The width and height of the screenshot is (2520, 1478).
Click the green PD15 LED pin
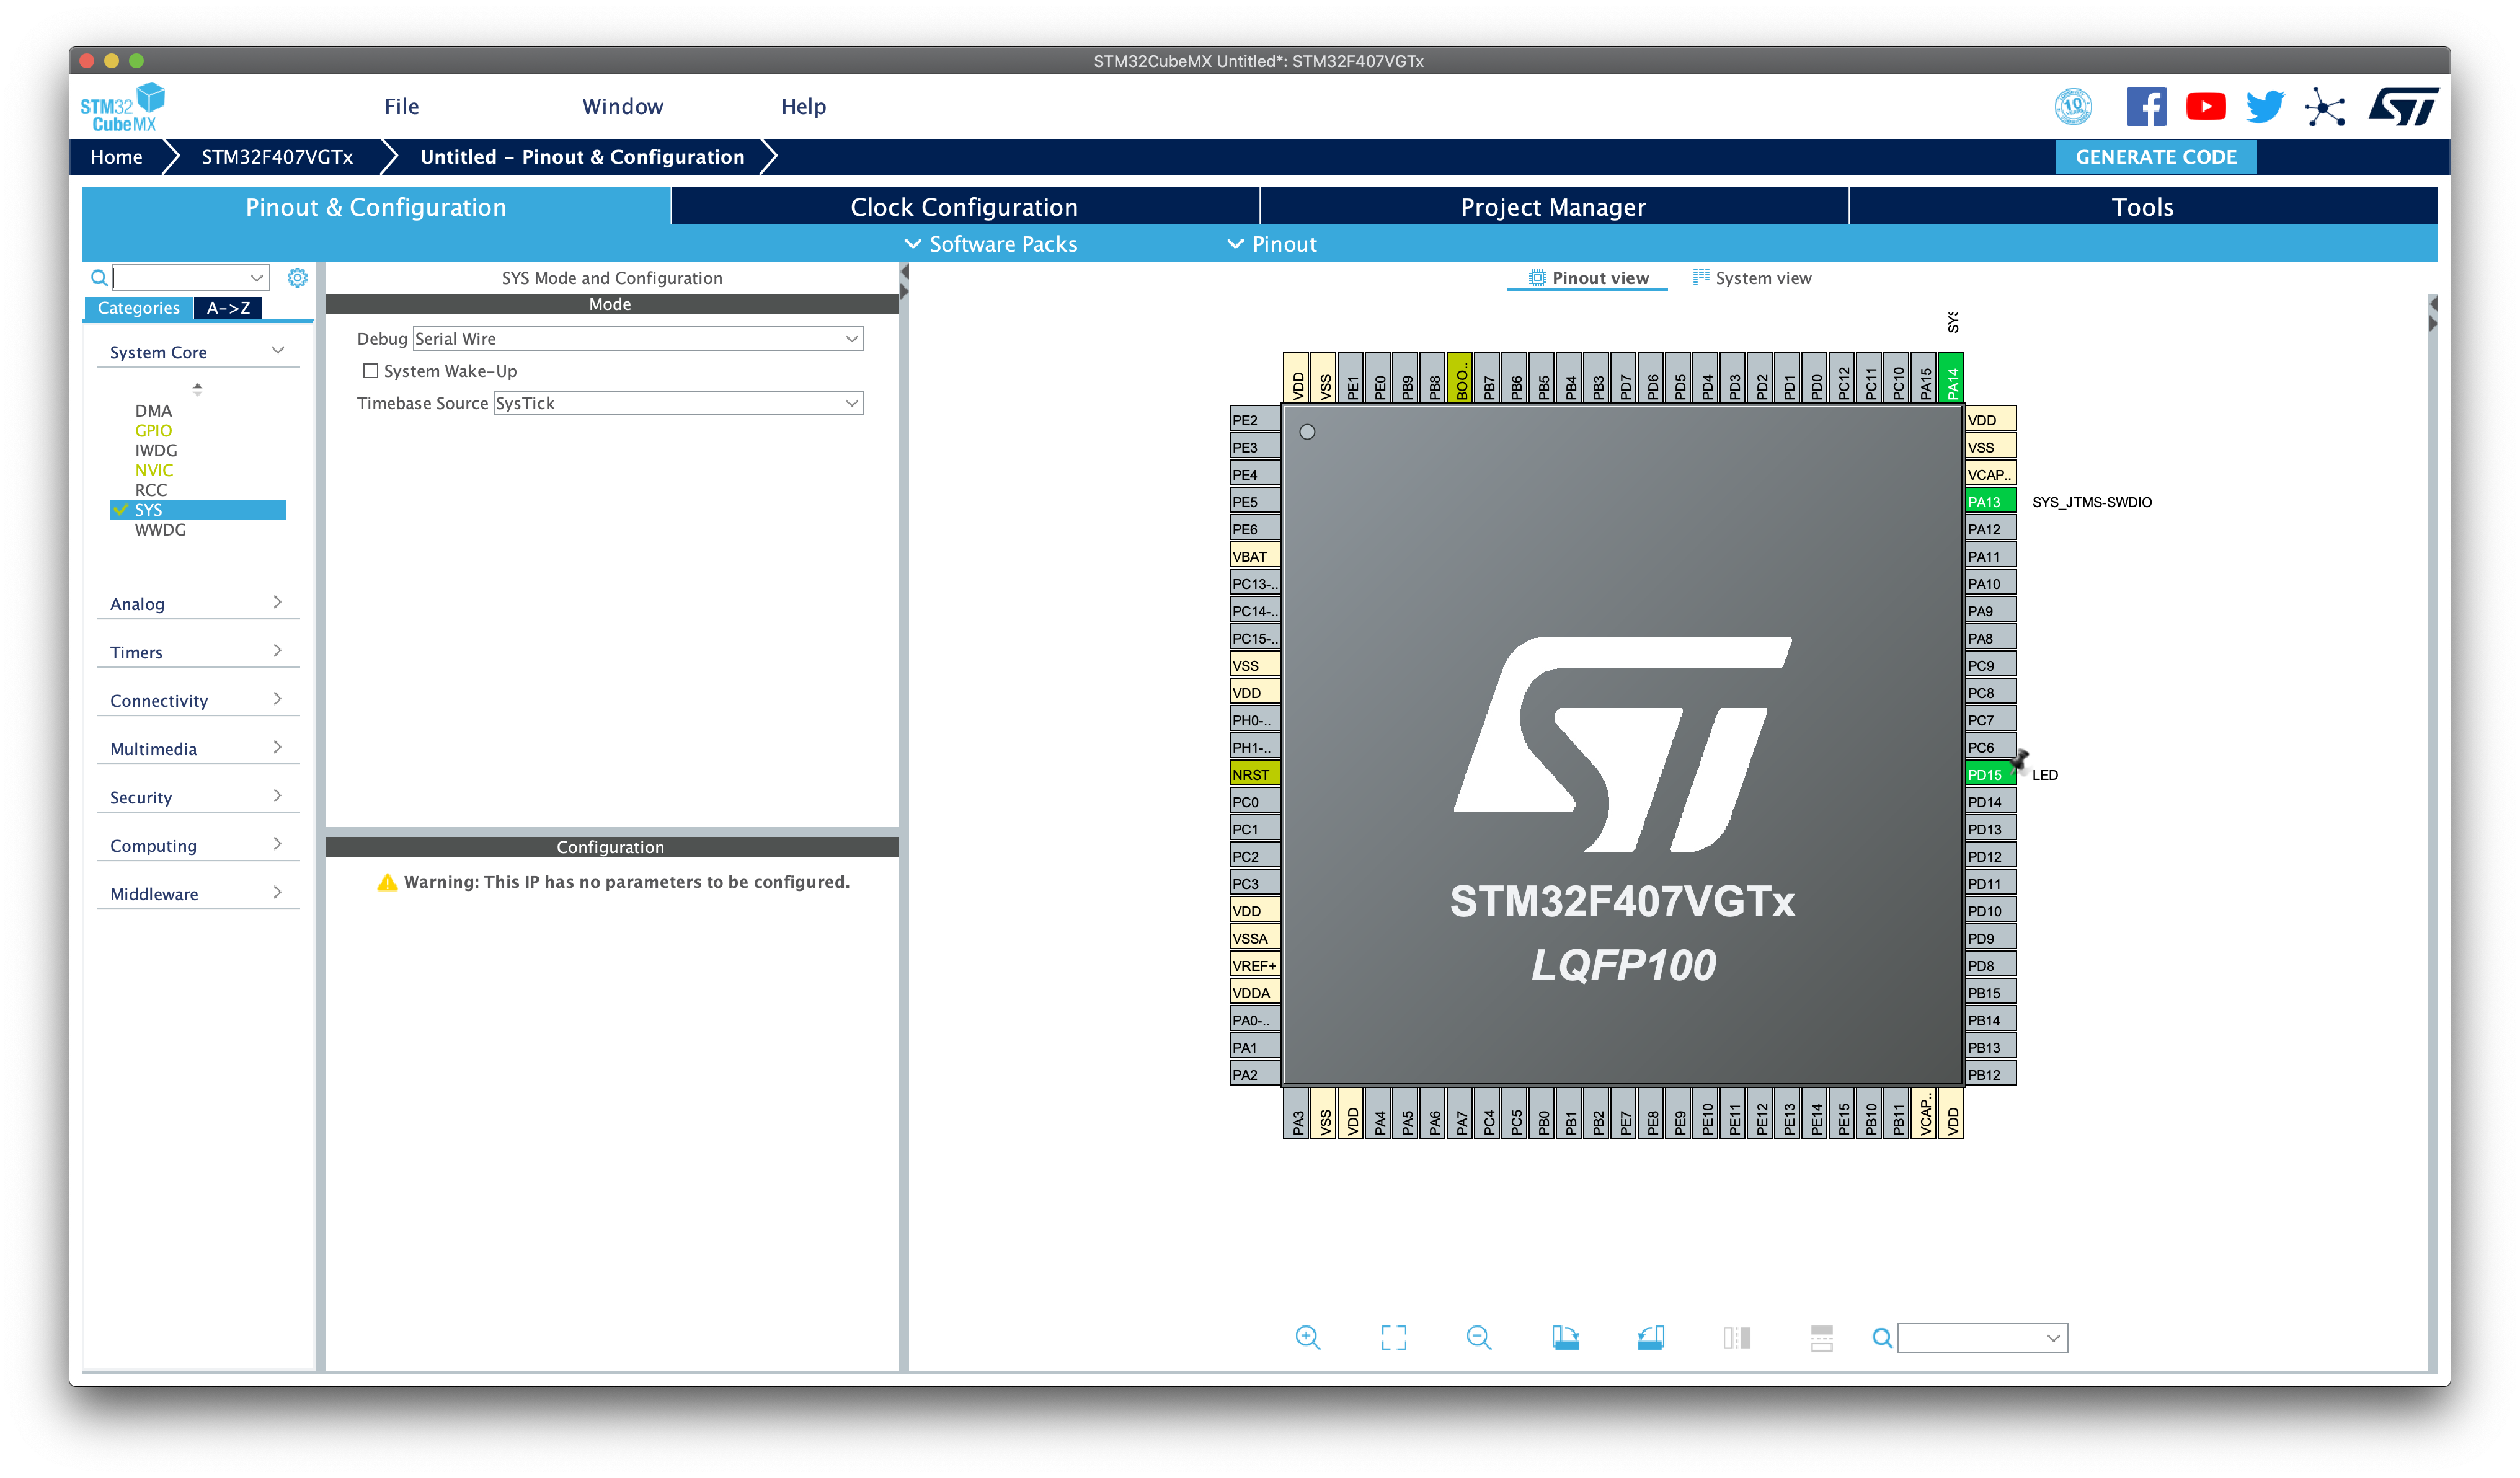click(1988, 774)
